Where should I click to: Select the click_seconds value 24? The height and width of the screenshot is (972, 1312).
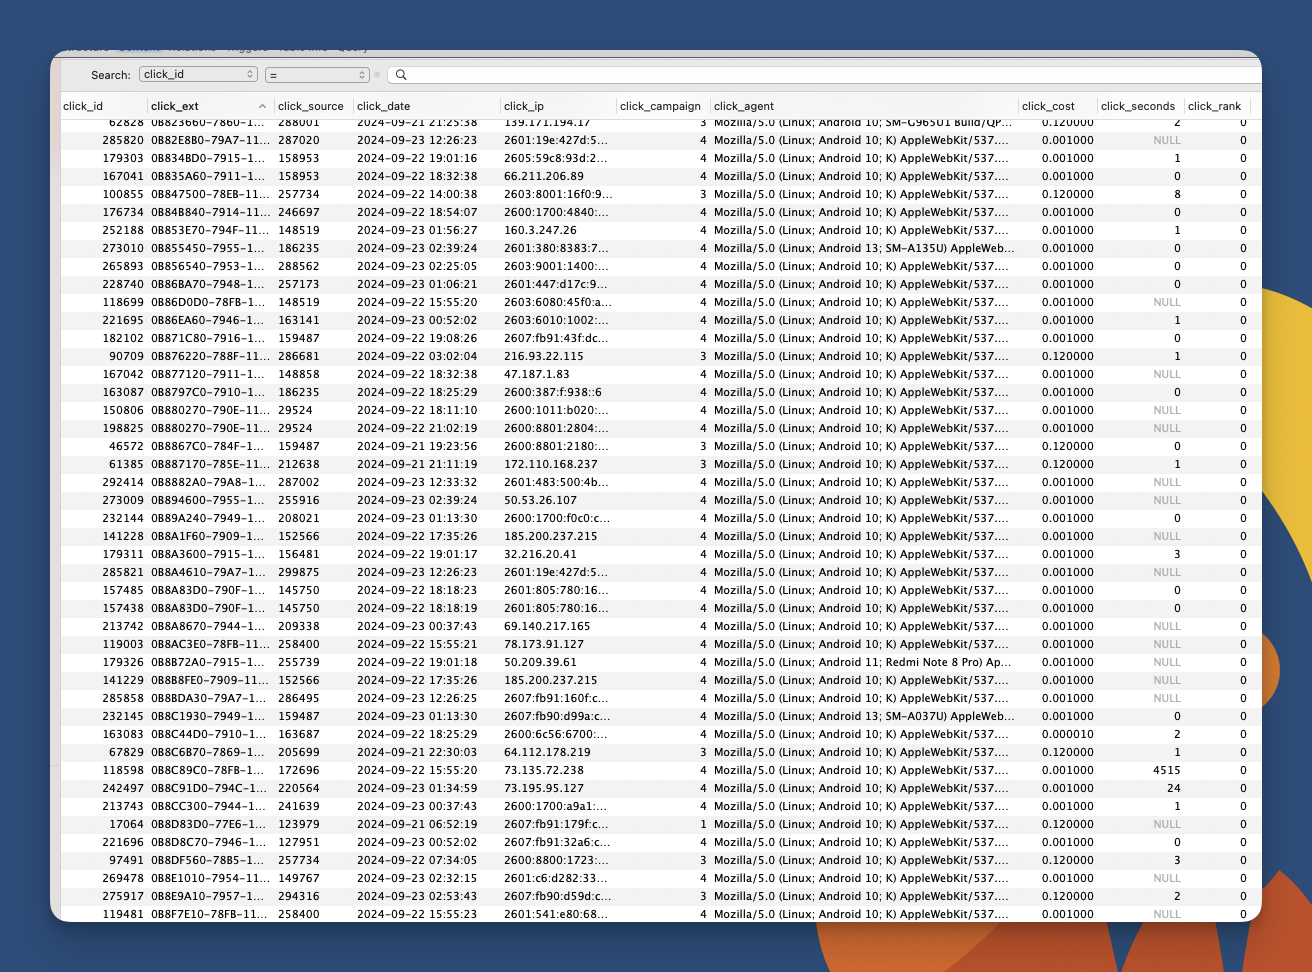coord(1173,788)
